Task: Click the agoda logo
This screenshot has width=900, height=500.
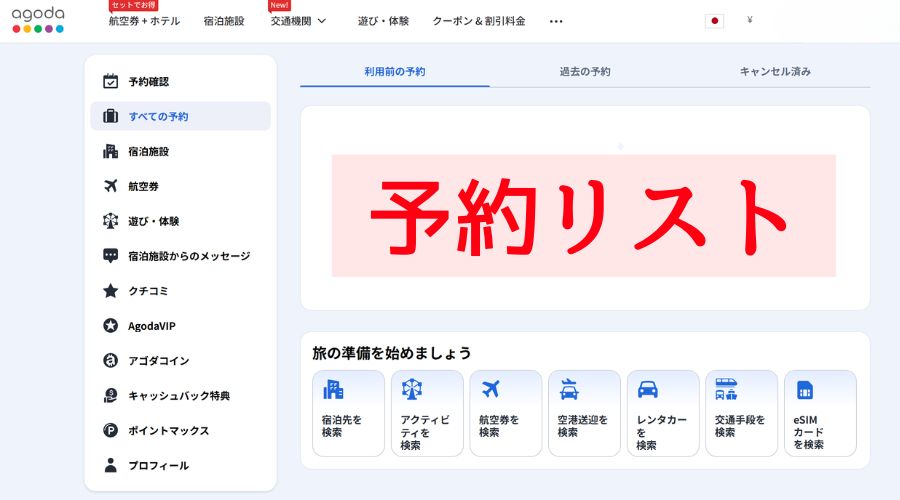Action: [x=38, y=19]
